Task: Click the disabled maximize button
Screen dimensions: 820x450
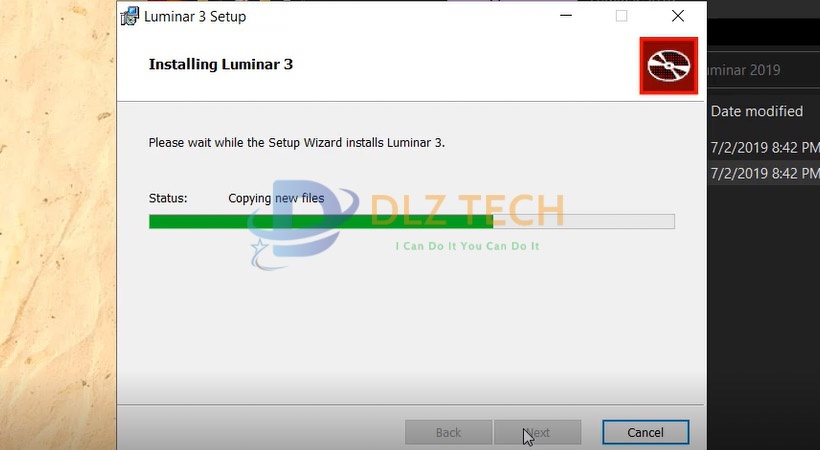Action: pos(621,16)
